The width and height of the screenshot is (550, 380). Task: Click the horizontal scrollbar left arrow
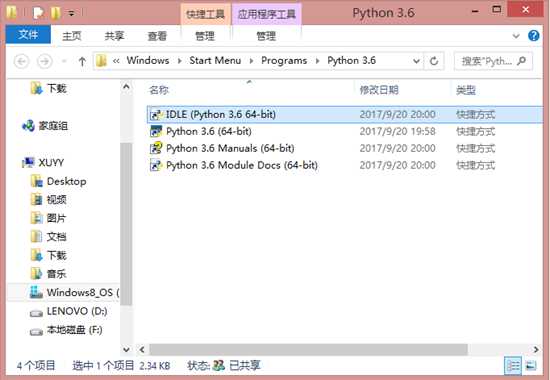click(x=142, y=349)
